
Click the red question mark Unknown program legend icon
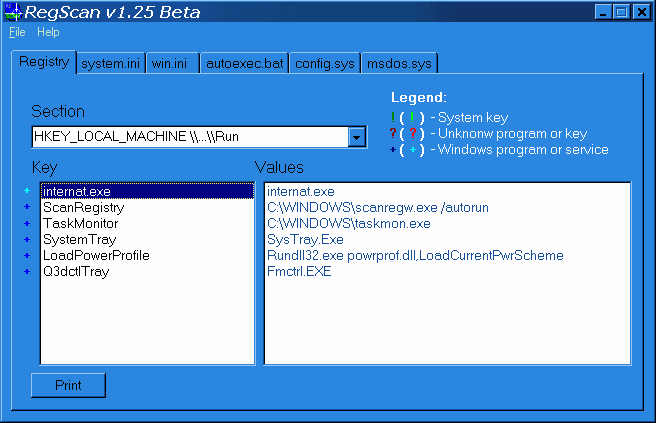[393, 133]
